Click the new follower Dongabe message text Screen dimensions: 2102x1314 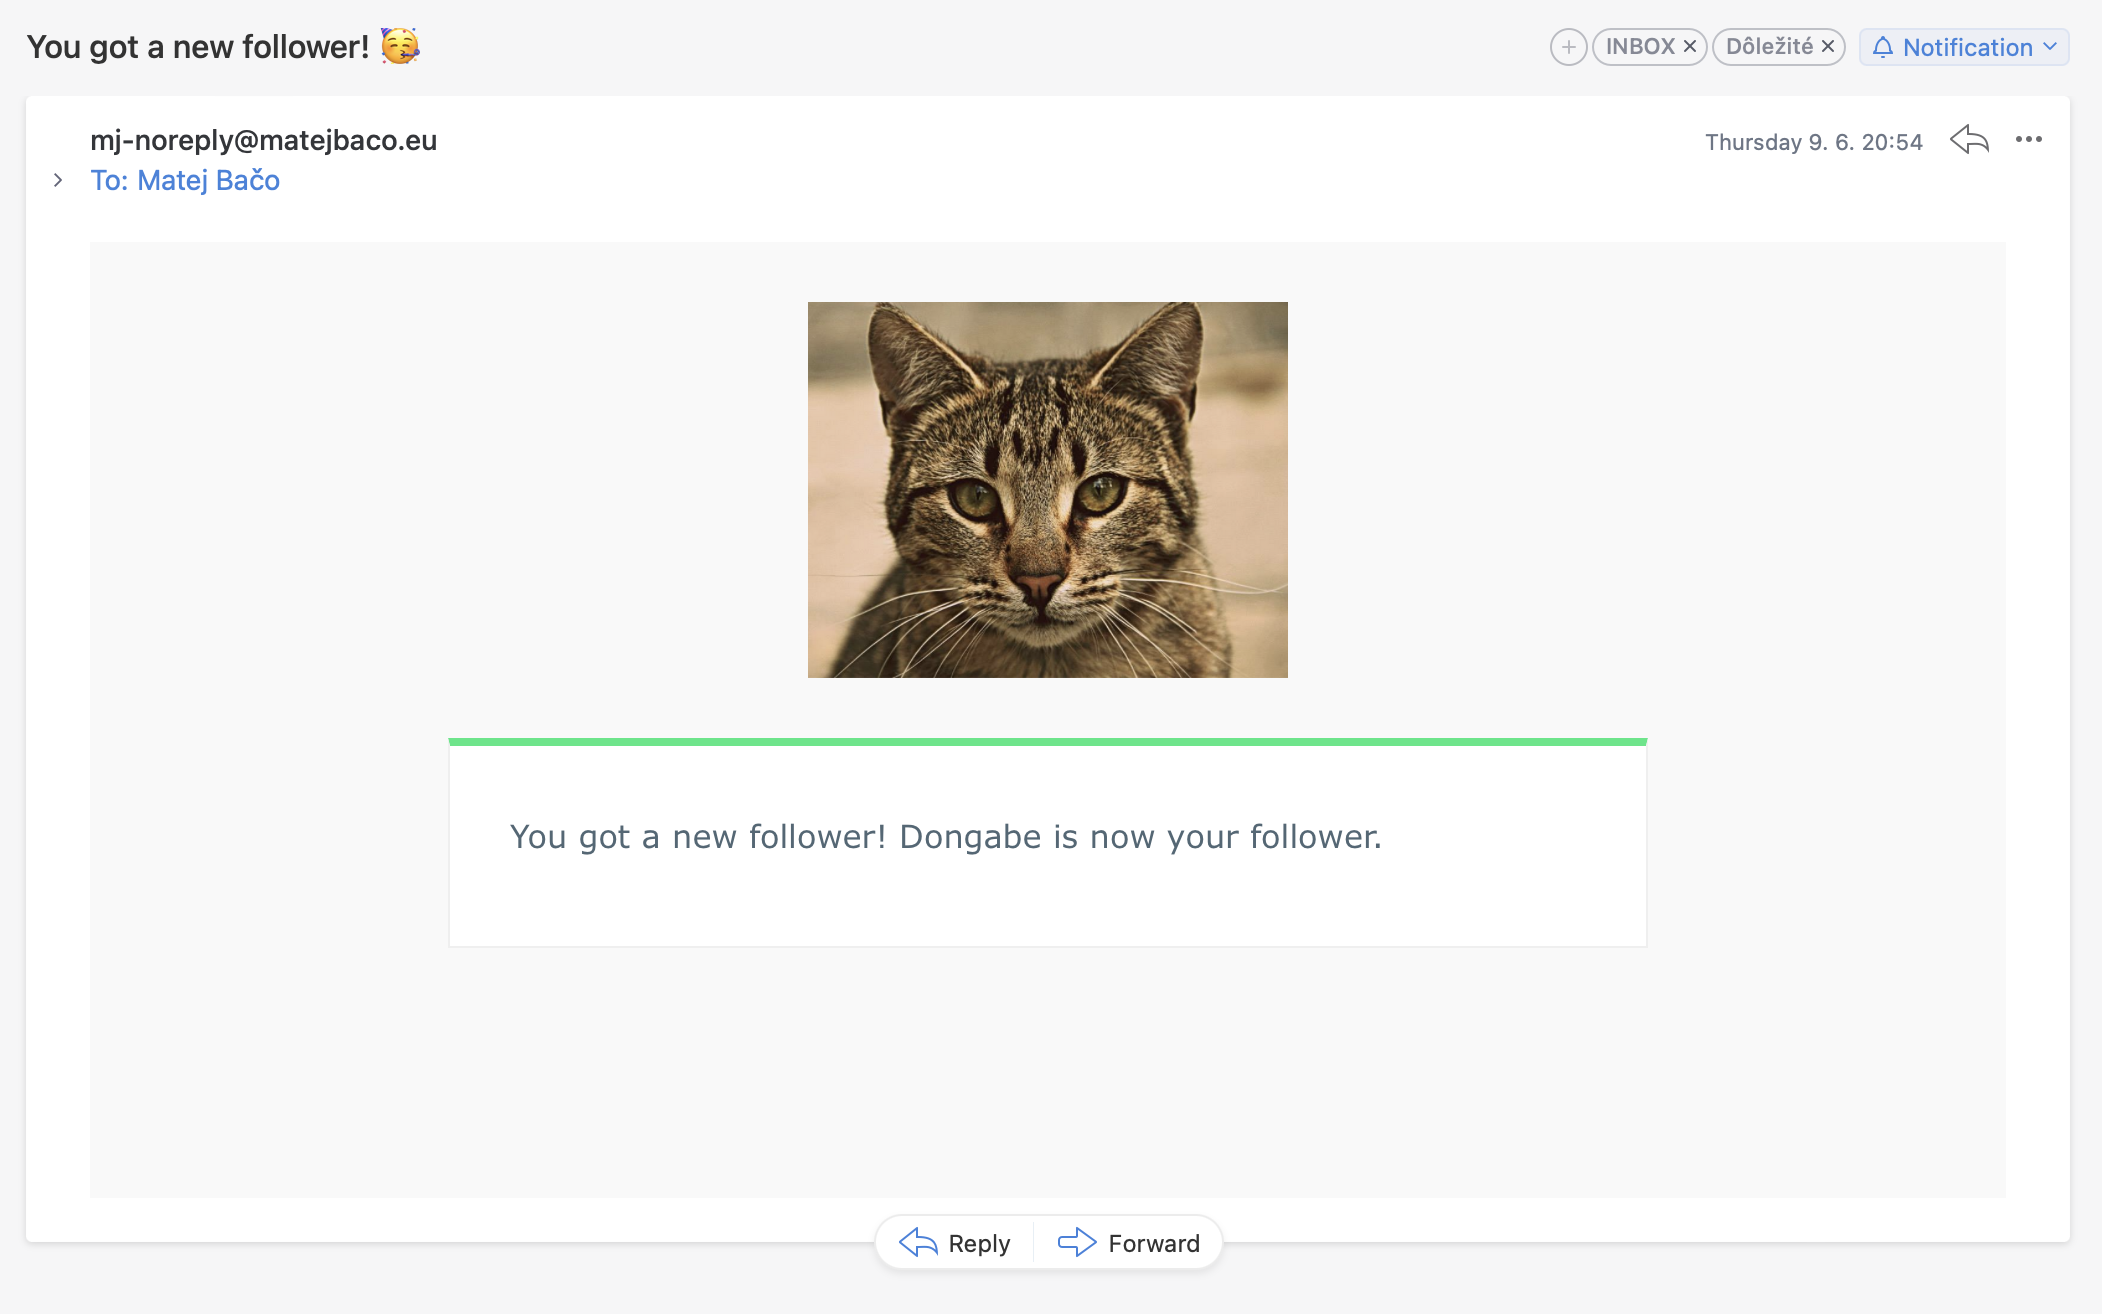click(945, 837)
